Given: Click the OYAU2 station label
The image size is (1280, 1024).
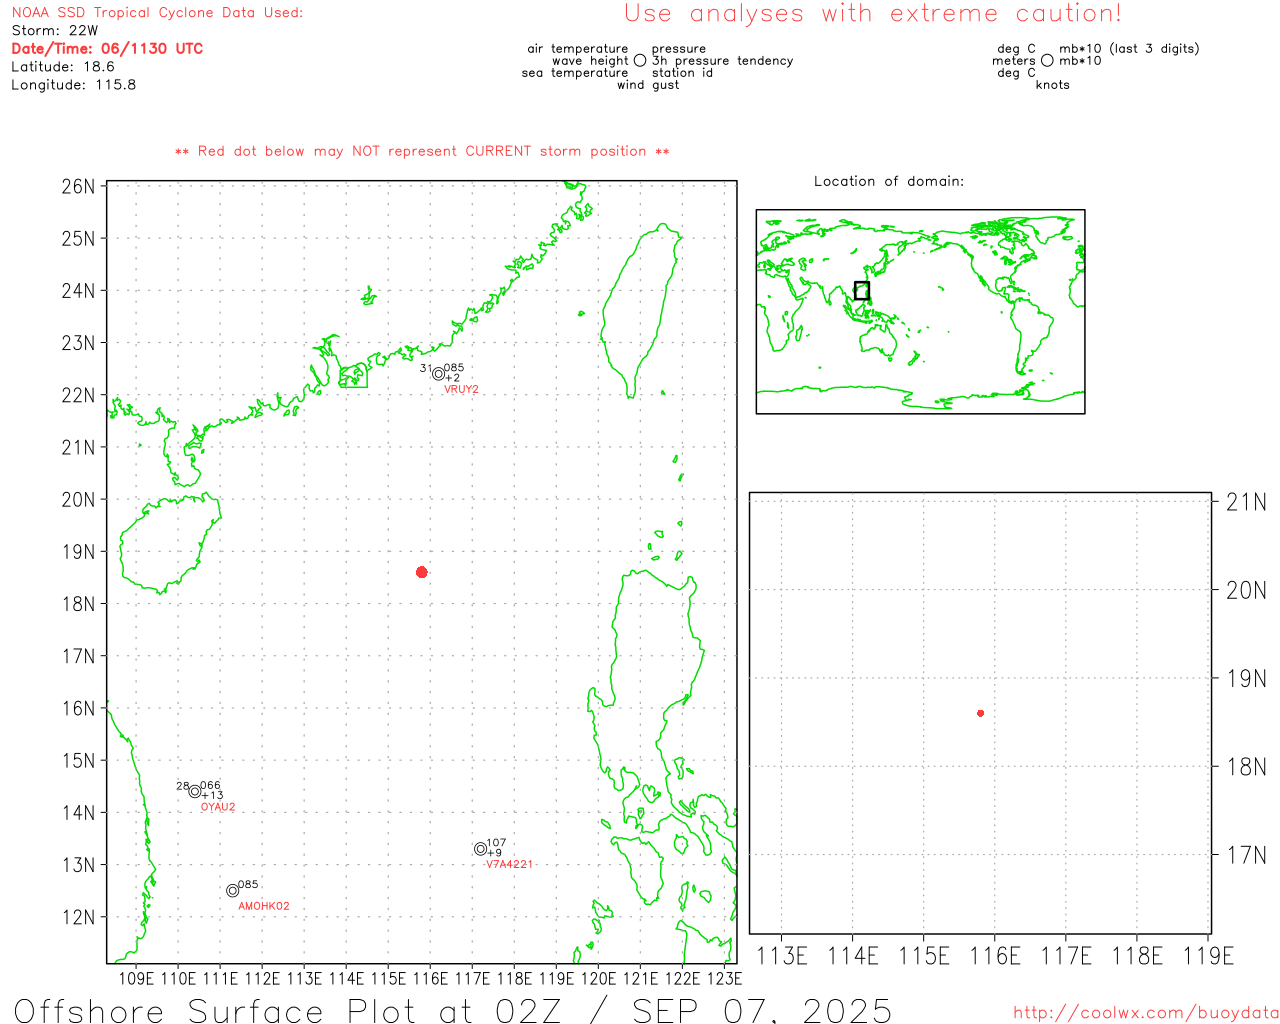Looking at the screenshot, I should (218, 807).
